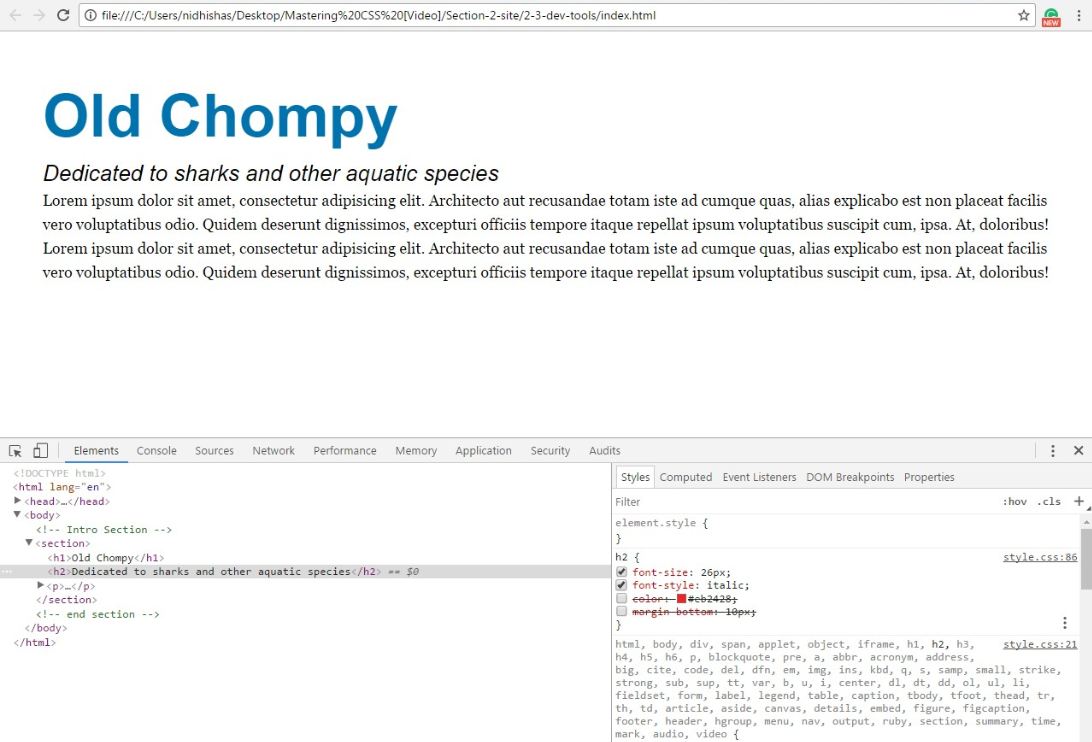Disable the font-style italic property

(621, 586)
